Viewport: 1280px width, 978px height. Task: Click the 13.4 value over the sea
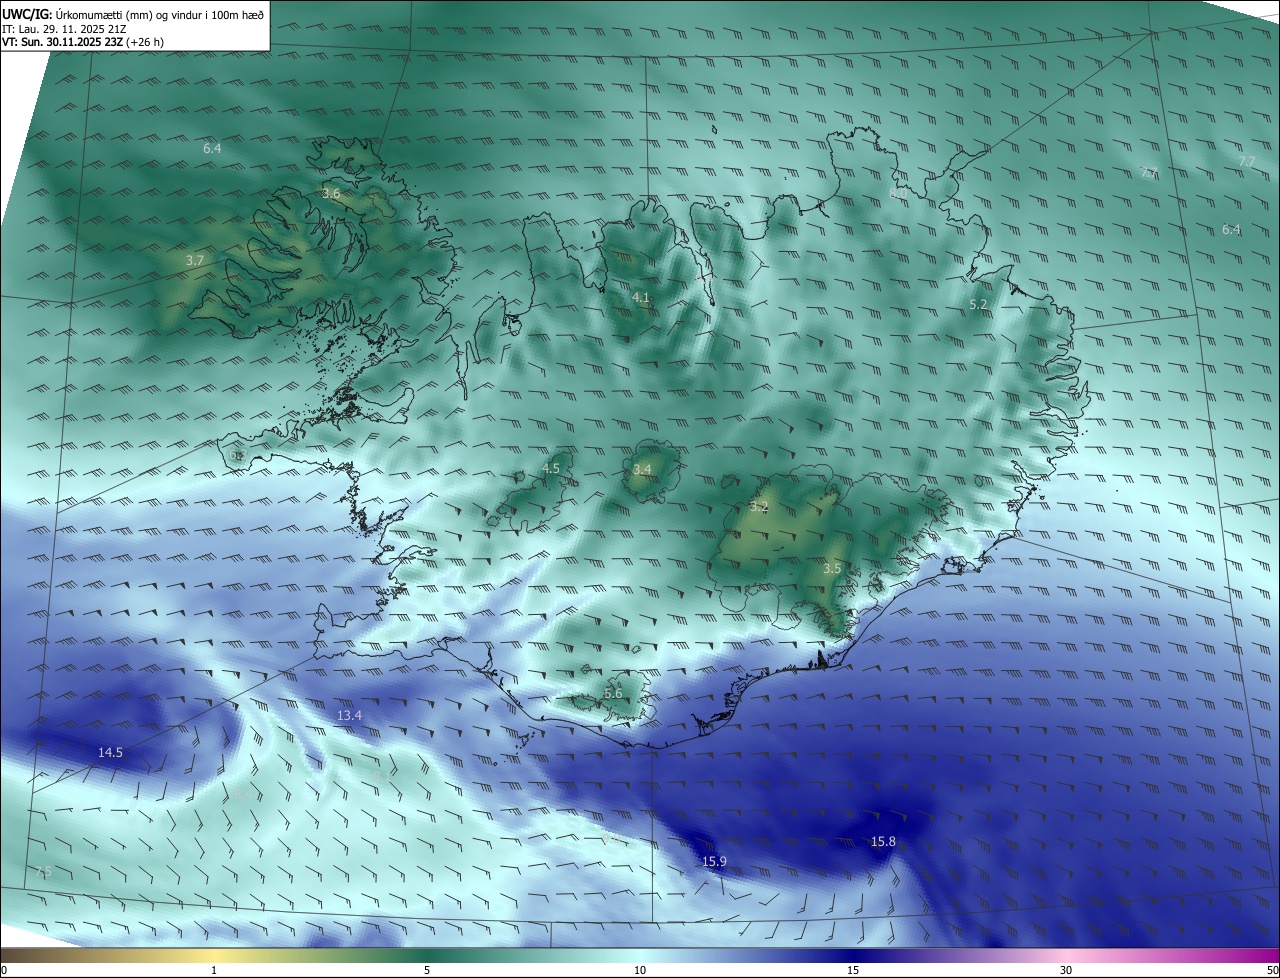click(349, 715)
